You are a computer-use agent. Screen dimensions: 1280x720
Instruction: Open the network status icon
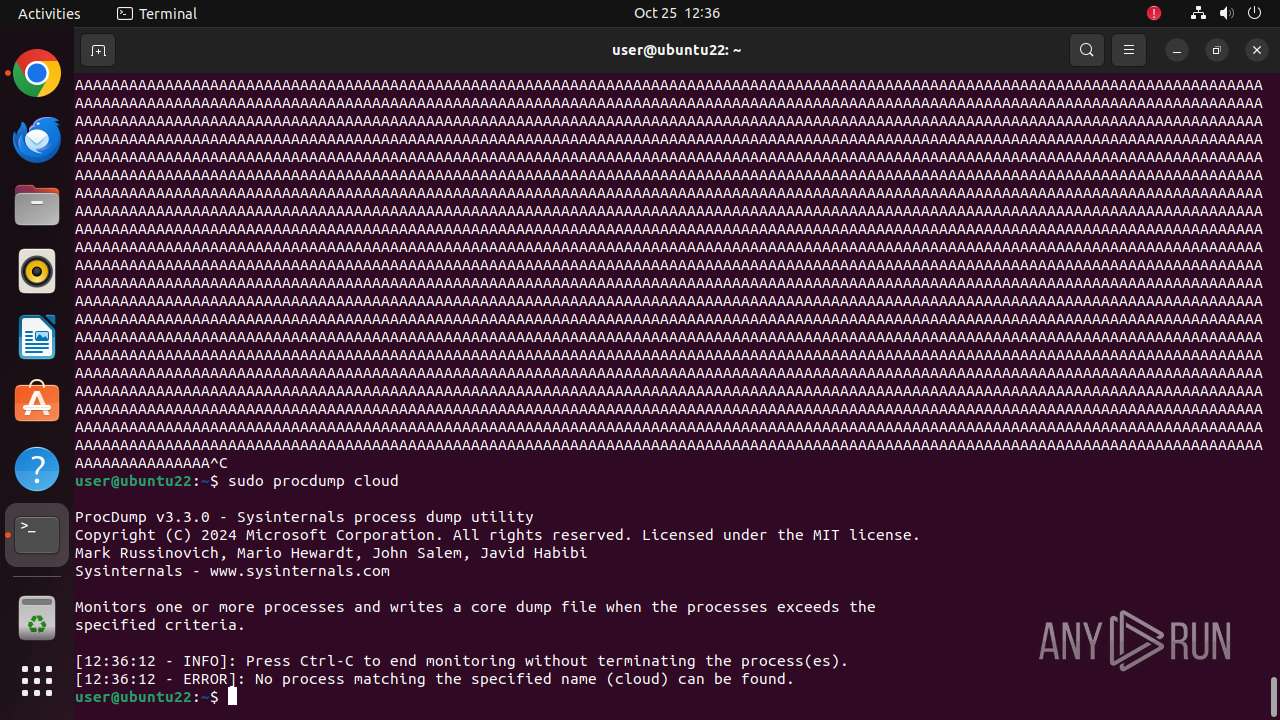[x=1198, y=13]
